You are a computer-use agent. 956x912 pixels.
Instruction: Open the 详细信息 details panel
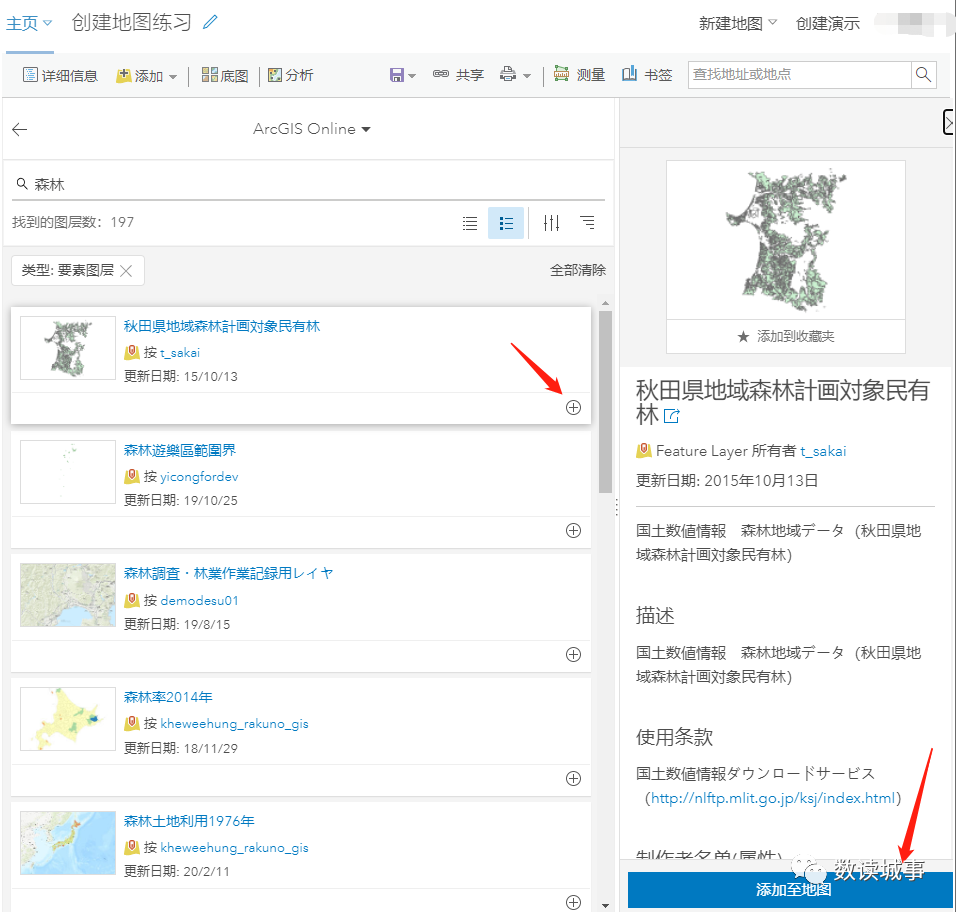click(60, 75)
